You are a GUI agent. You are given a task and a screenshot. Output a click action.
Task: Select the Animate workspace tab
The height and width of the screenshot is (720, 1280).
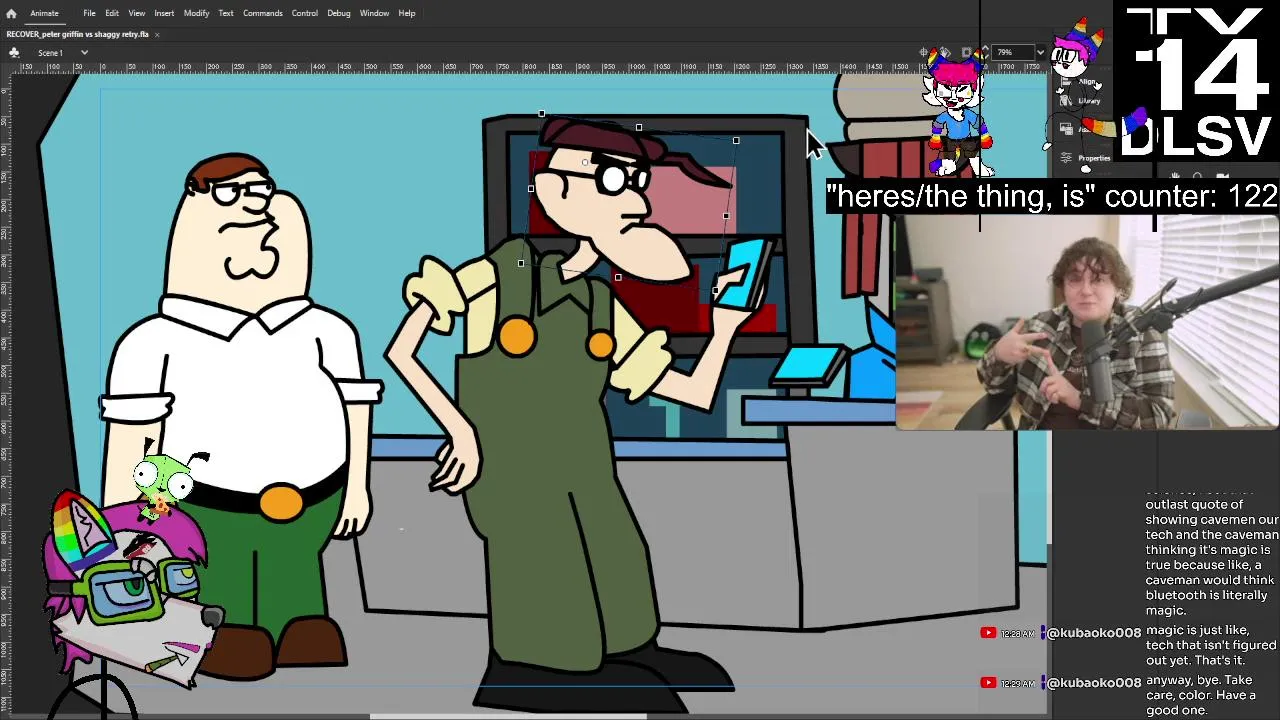point(44,13)
